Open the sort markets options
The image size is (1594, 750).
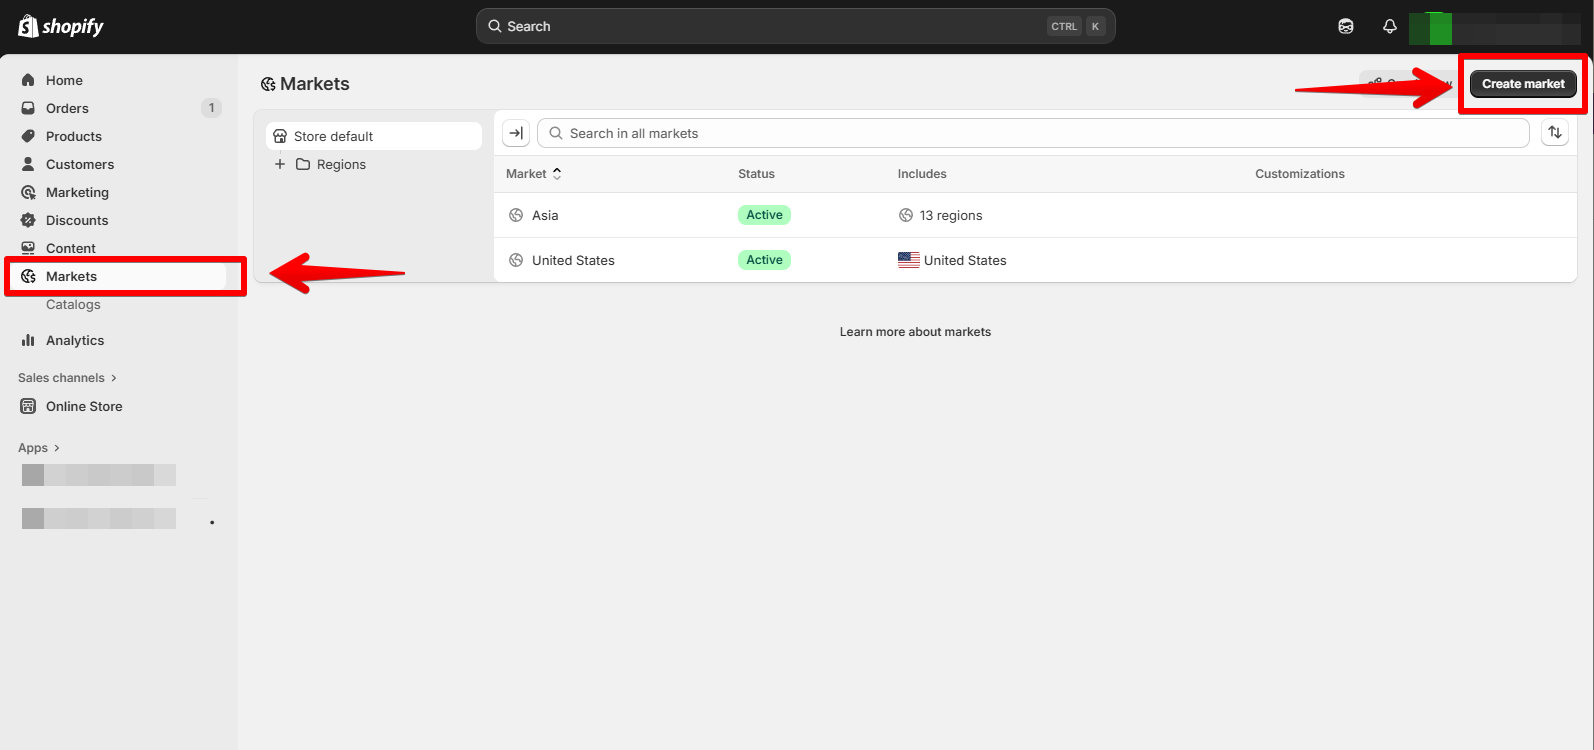[x=1555, y=132]
